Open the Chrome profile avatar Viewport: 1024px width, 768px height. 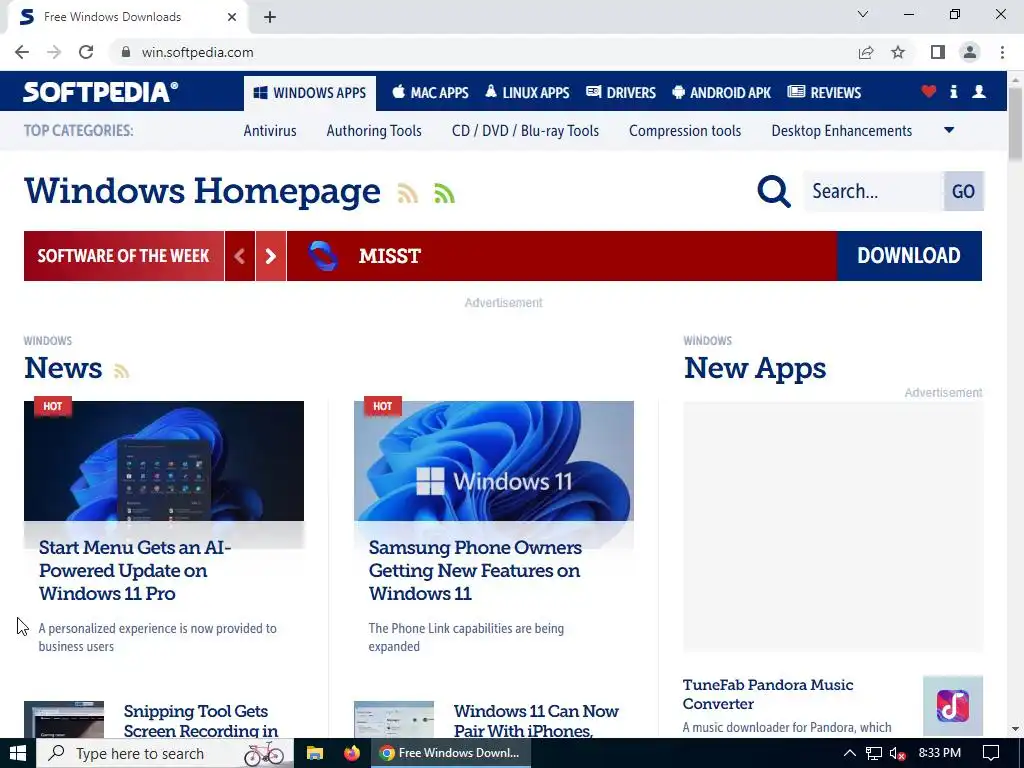click(970, 52)
